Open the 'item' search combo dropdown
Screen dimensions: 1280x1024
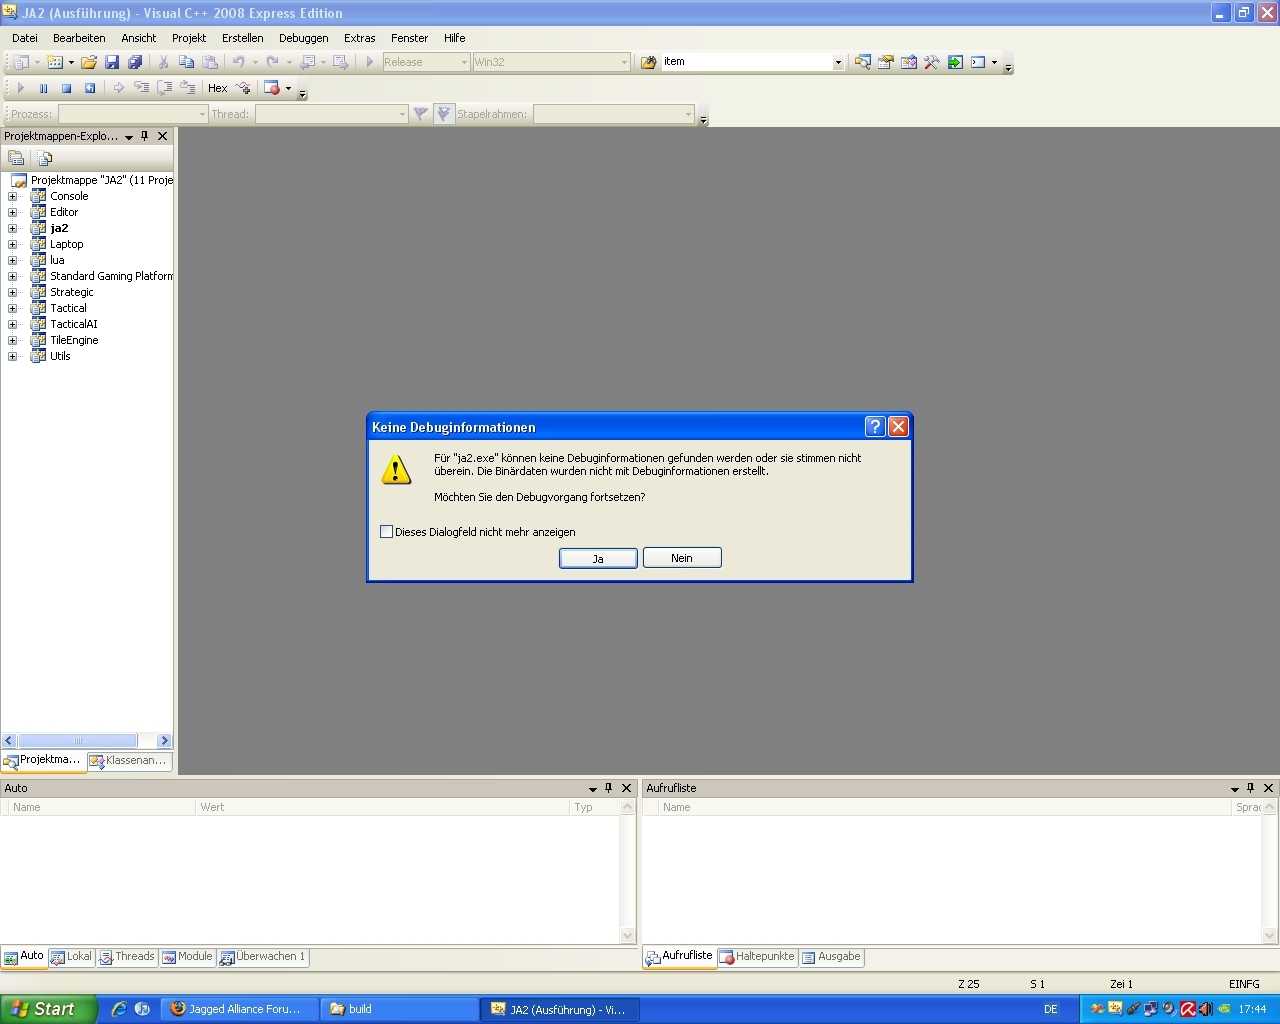838,62
